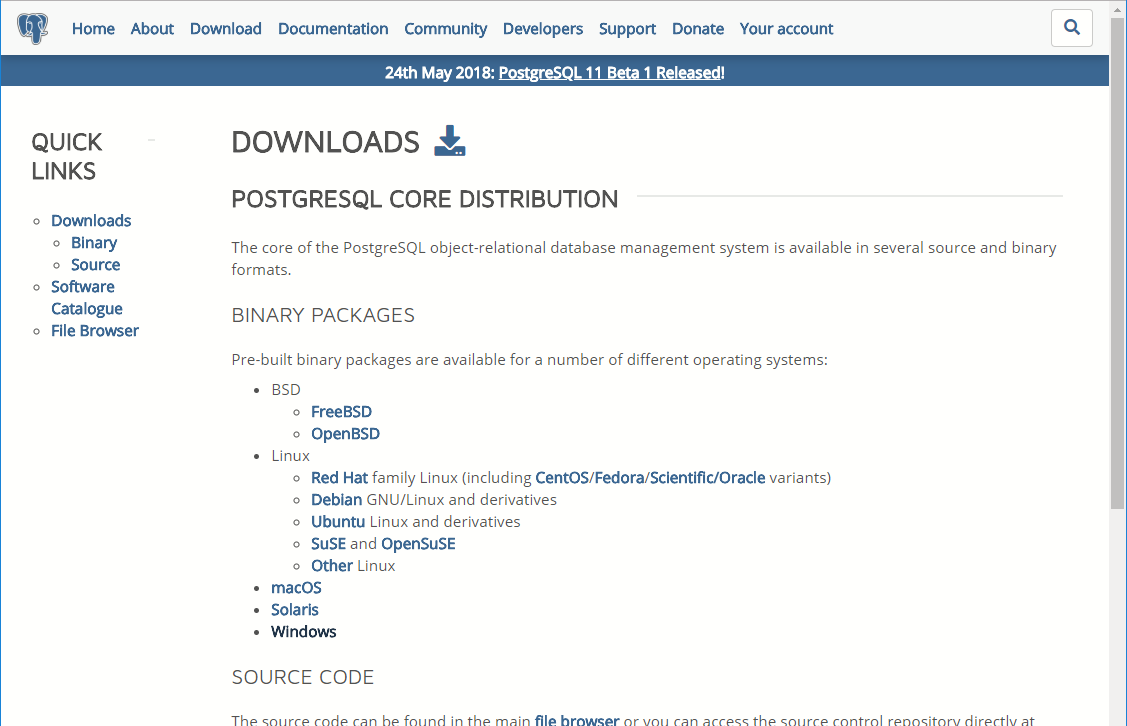Open Other Linux packages link

coord(332,566)
